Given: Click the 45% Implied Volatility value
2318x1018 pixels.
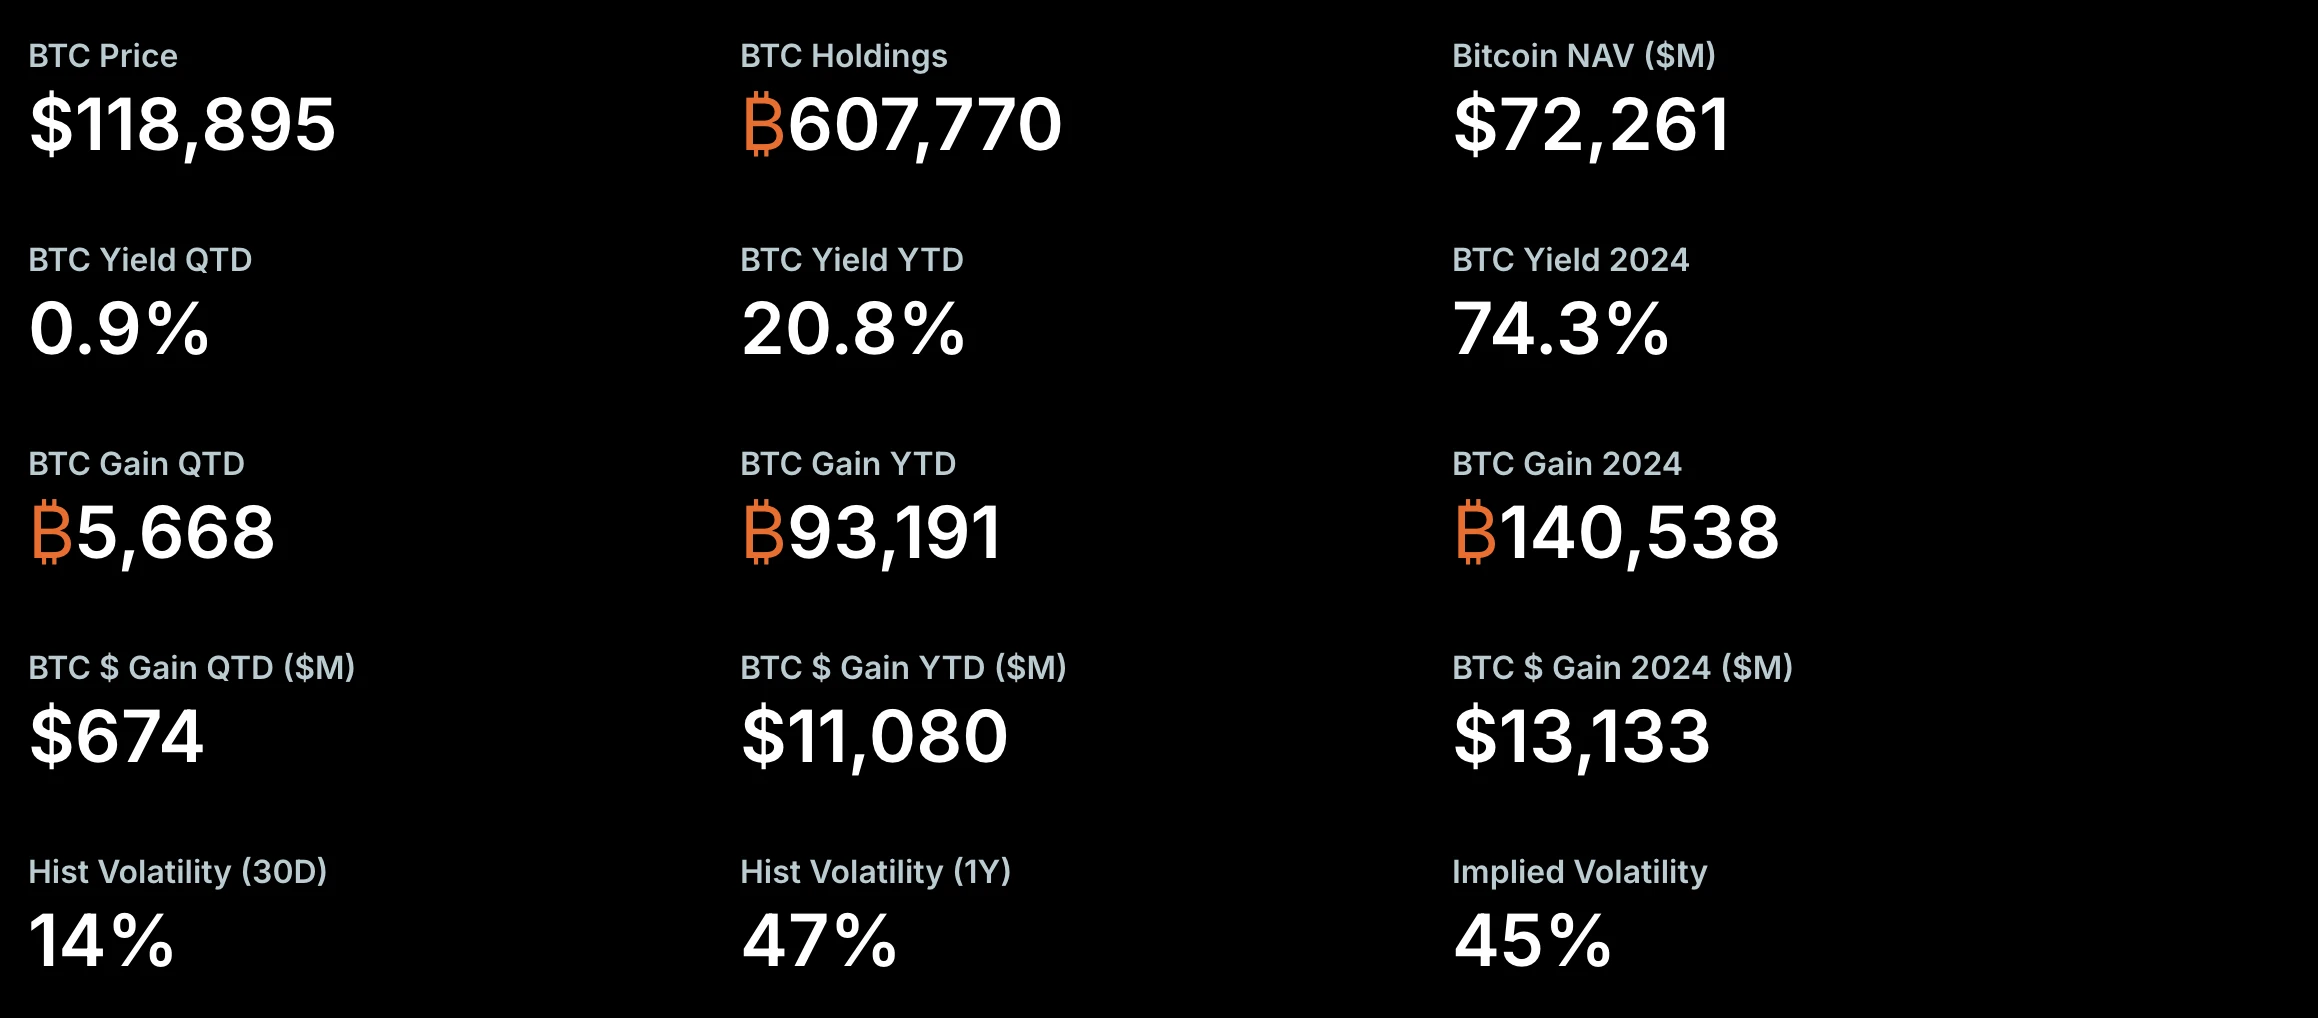Looking at the screenshot, I should 1532,942.
